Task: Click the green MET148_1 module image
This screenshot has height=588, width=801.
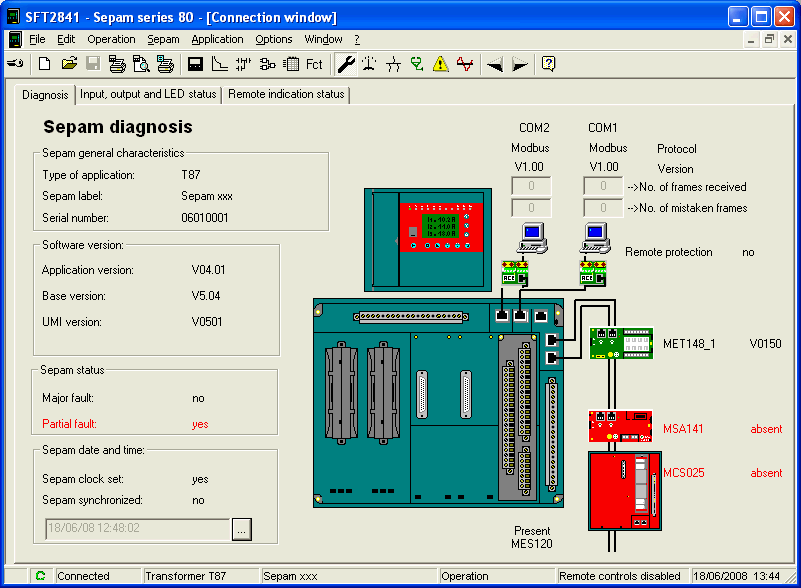Action: pos(621,343)
